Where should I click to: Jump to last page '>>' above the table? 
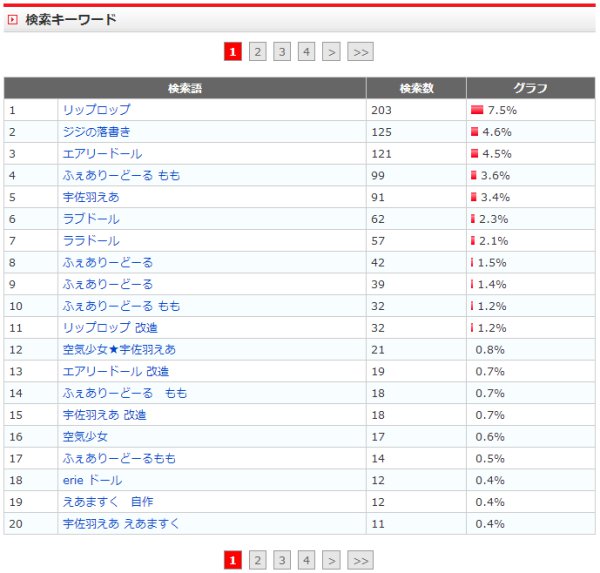tap(360, 52)
